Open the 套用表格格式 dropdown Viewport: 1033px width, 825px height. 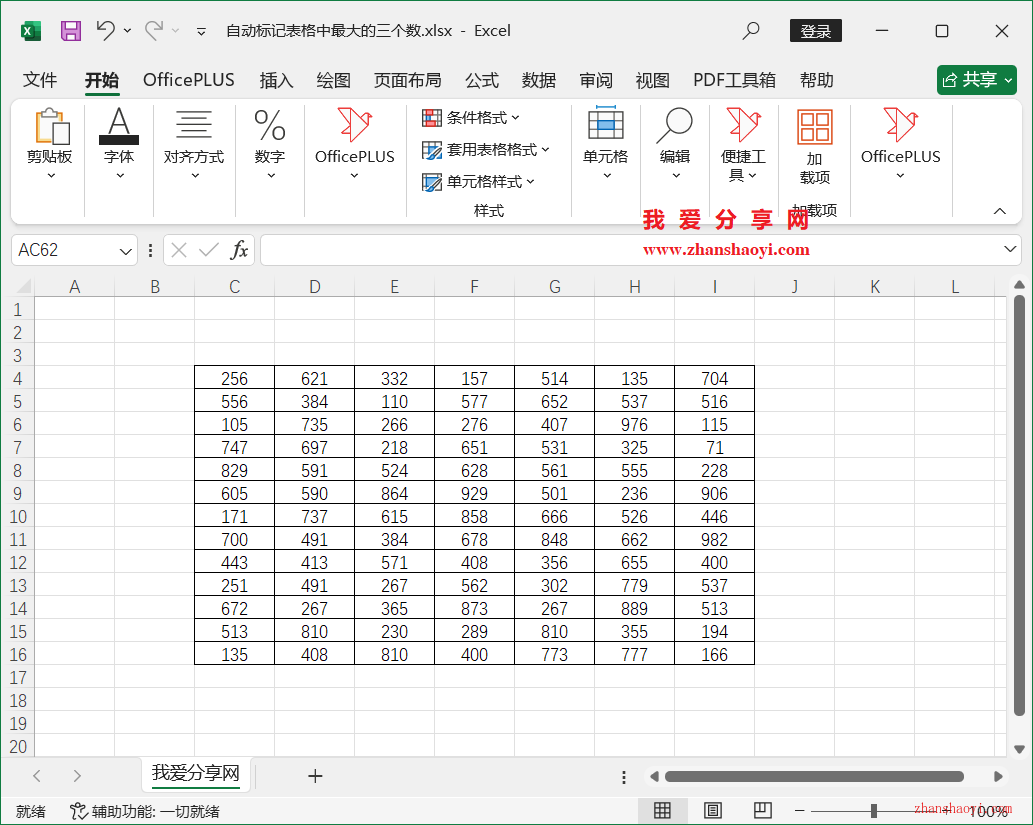pyautogui.click(x=486, y=150)
